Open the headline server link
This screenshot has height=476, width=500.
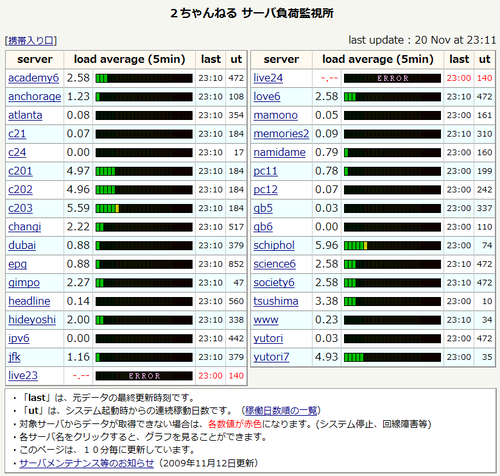[x=29, y=301]
